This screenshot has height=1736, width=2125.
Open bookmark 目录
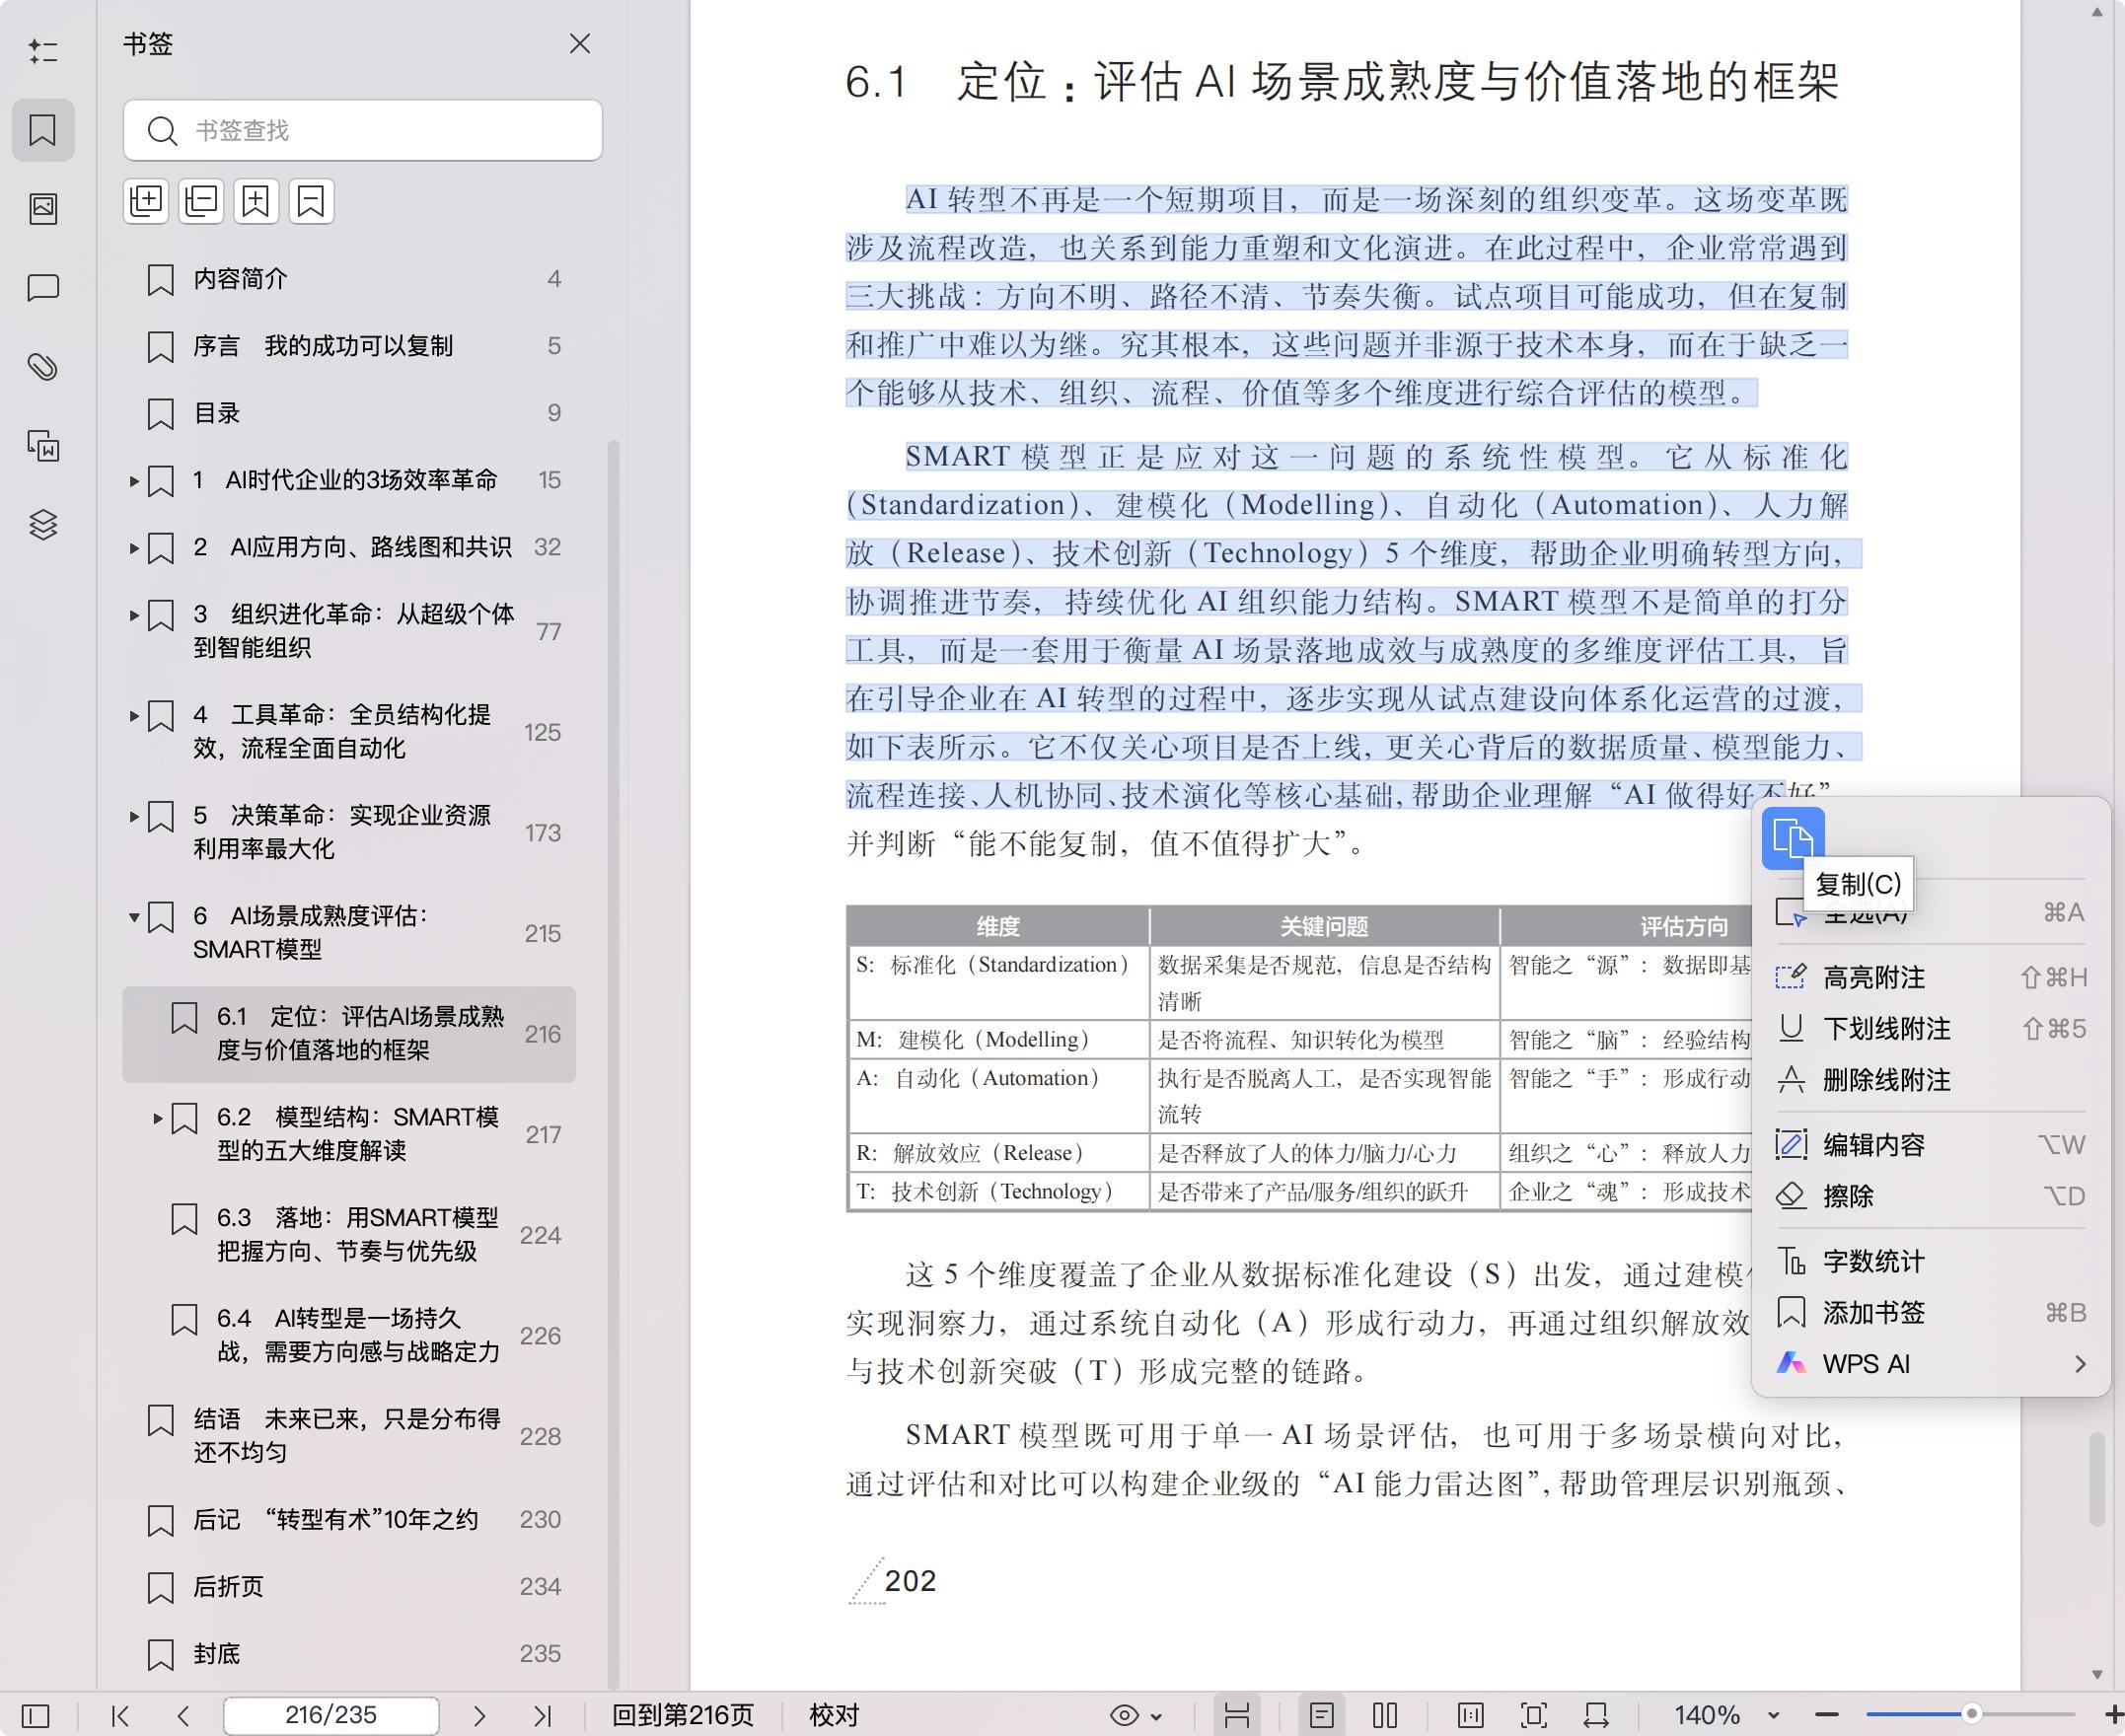coord(349,413)
